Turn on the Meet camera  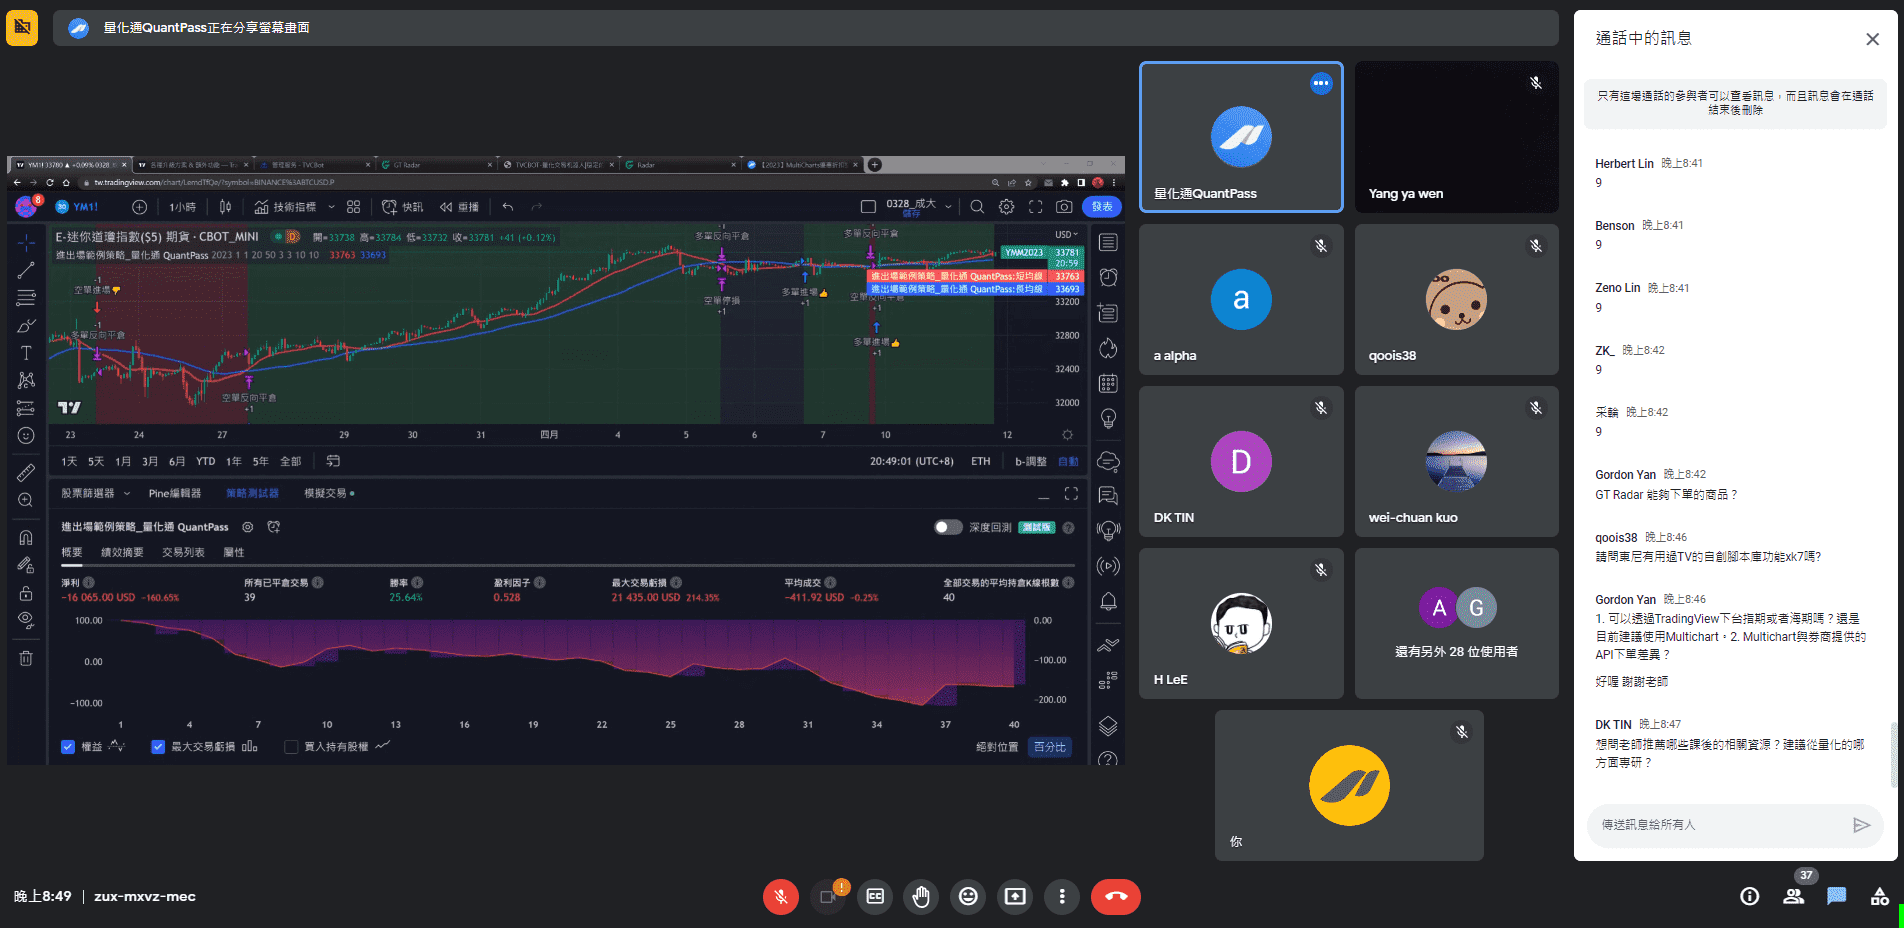tap(828, 896)
